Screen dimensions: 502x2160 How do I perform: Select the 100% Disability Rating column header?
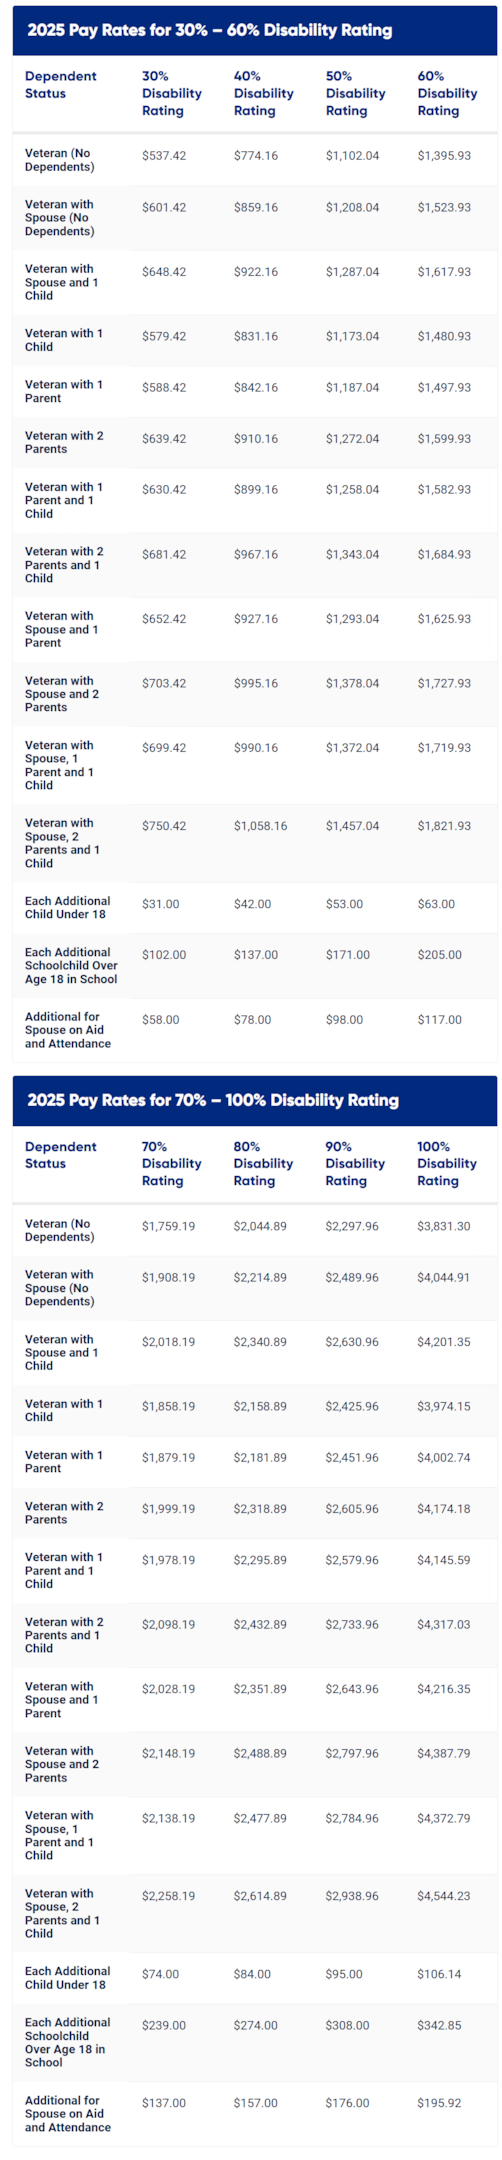click(x=447, y=1163)
